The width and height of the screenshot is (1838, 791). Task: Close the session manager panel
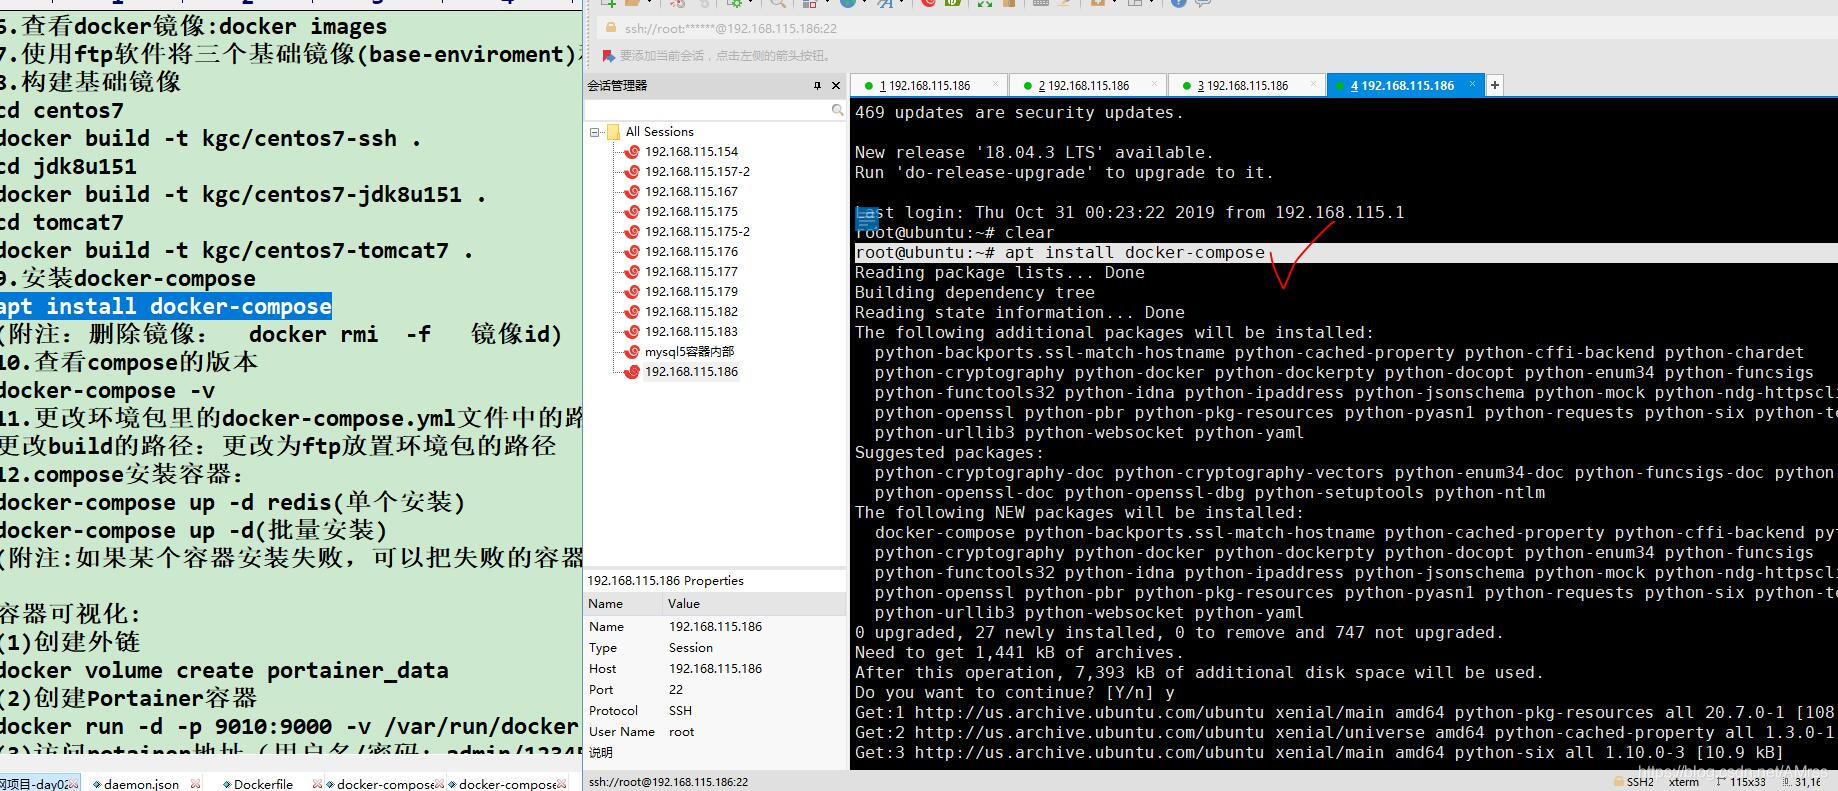[836, 86]
